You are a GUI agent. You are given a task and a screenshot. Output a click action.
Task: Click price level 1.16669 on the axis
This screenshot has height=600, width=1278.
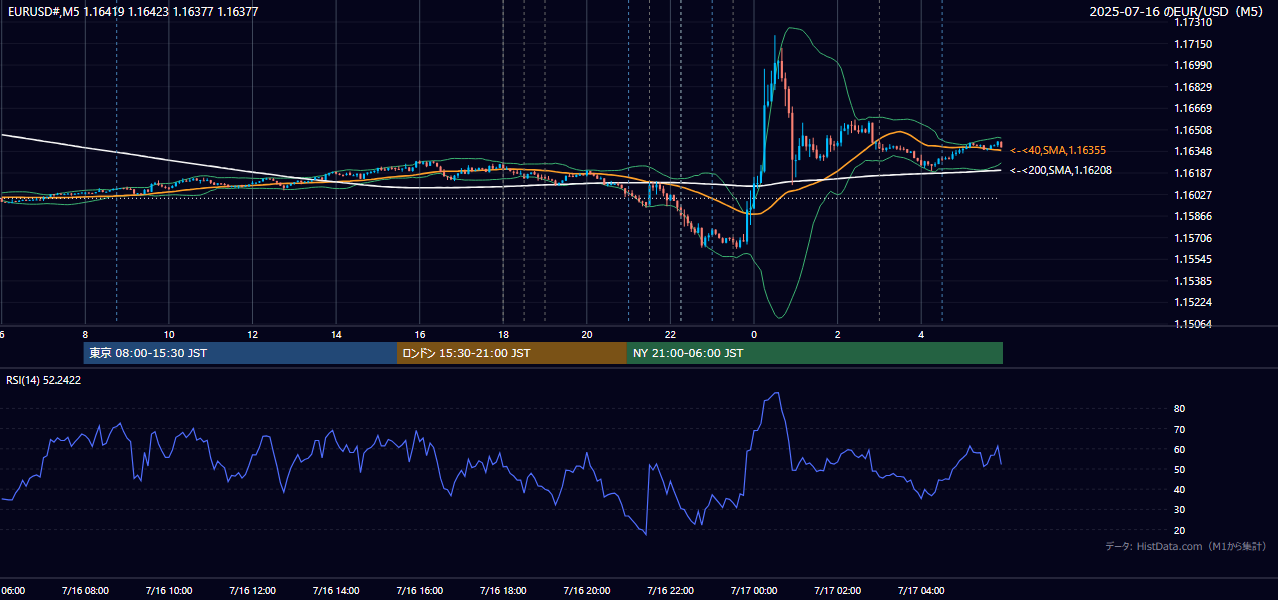(x=1194, y=108)
